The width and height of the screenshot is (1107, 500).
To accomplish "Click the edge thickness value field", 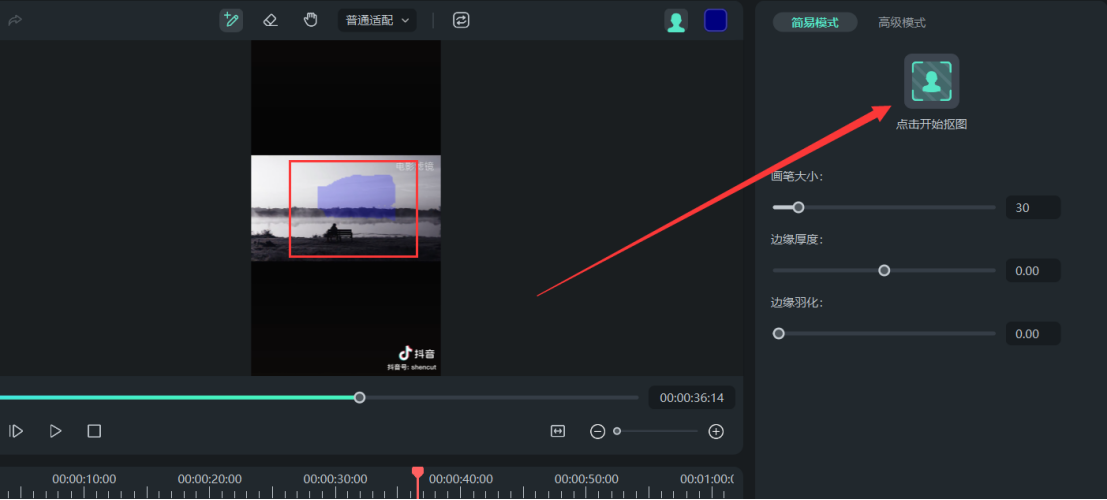I will [x=1032, y=271].
